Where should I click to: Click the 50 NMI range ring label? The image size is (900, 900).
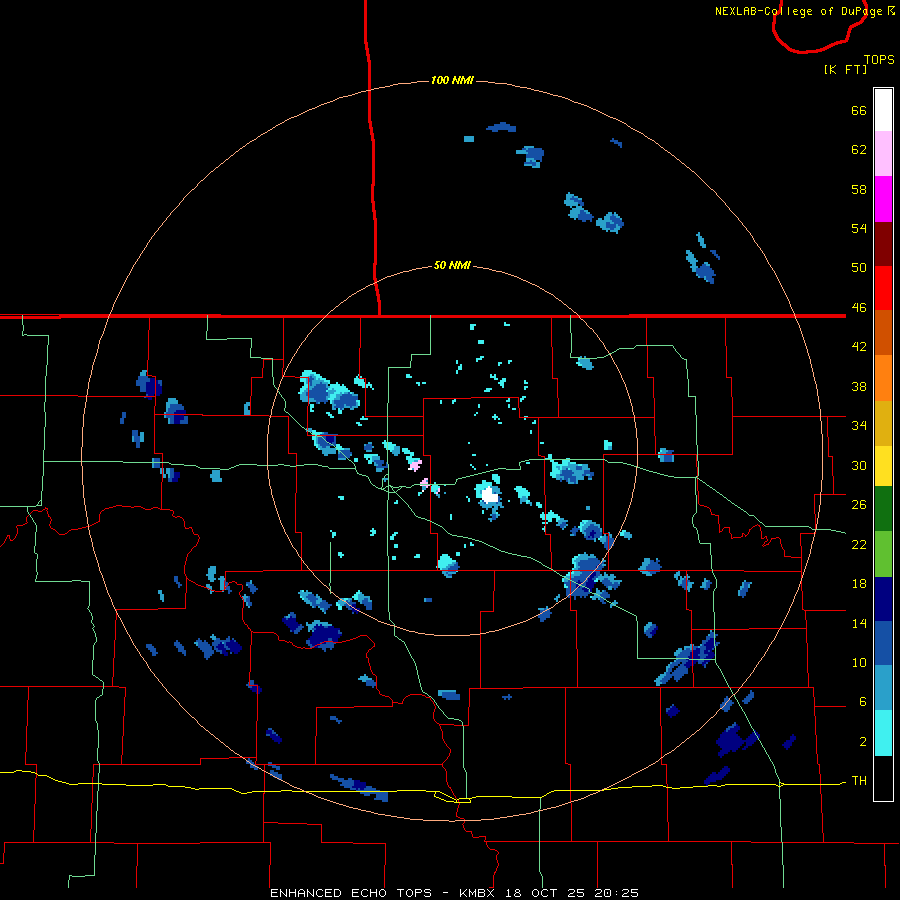[x=452, y=265]
